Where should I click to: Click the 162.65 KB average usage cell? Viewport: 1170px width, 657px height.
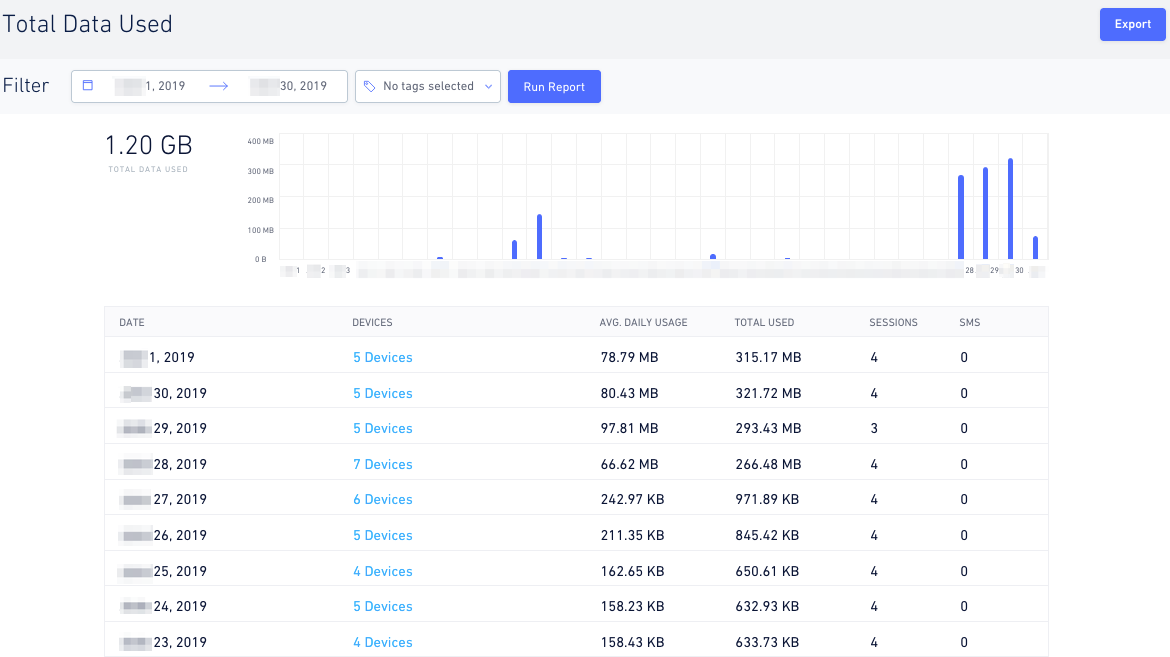tap(633, 571)
